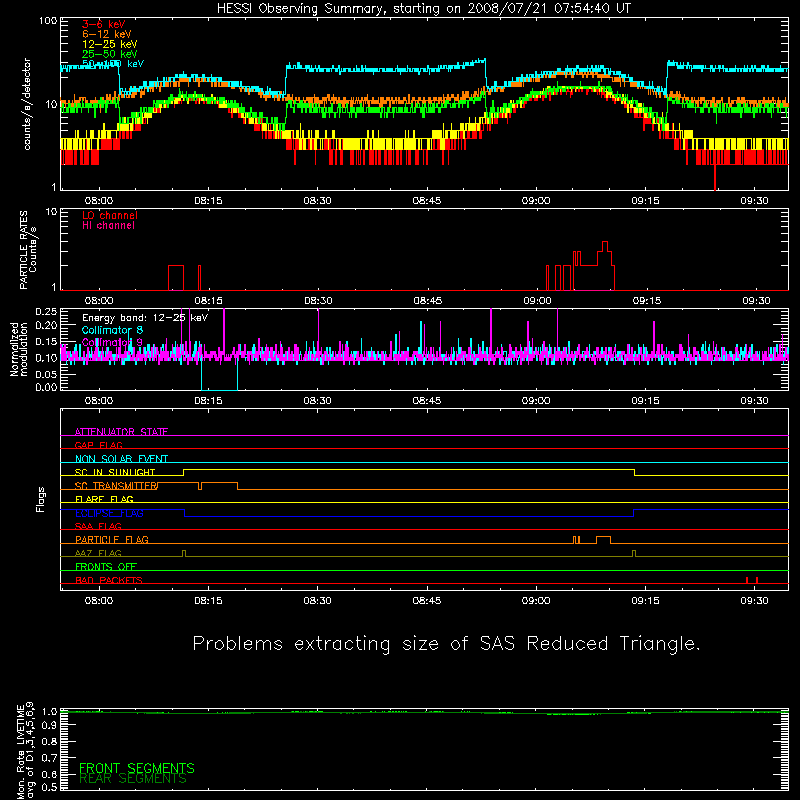The image size is (800, 800).
Task: Click 09:00 tick under the Flags panel
Action: (536, 601)
